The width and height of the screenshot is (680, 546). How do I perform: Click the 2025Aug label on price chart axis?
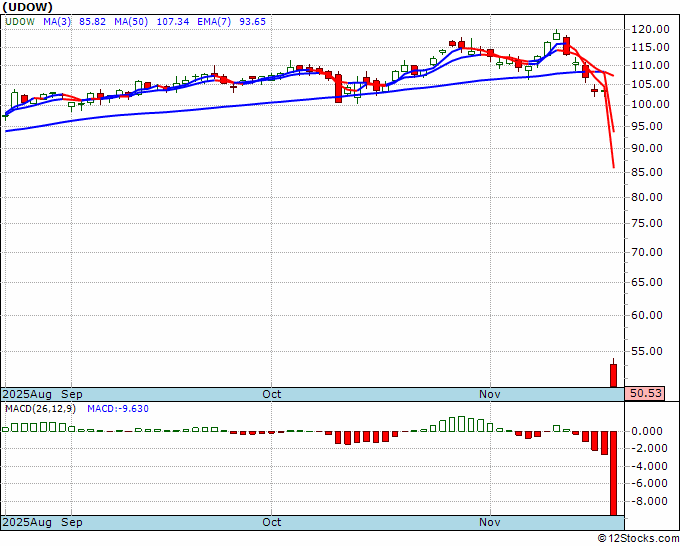point(27,394)
